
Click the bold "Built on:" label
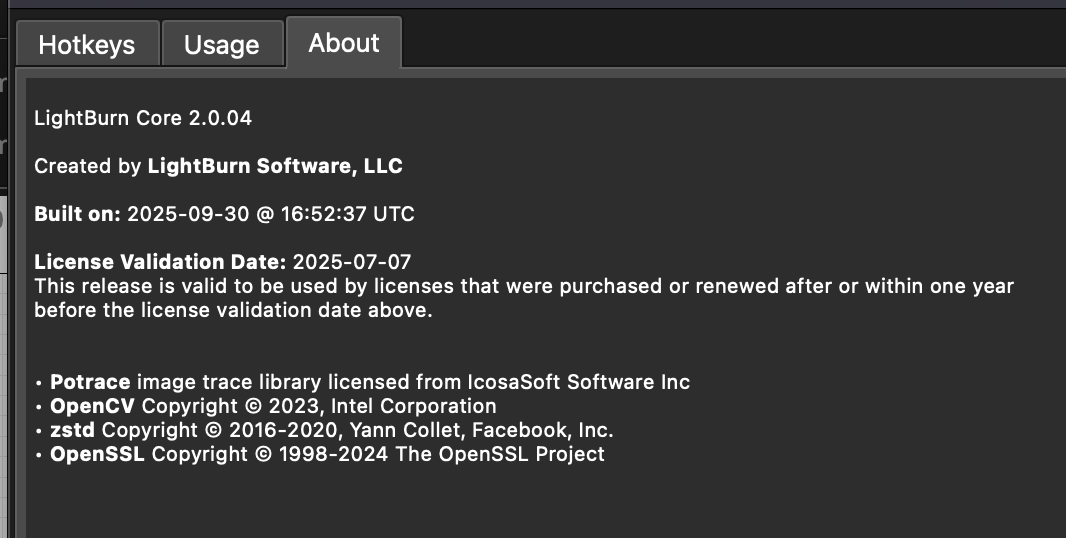pos(78,214)
